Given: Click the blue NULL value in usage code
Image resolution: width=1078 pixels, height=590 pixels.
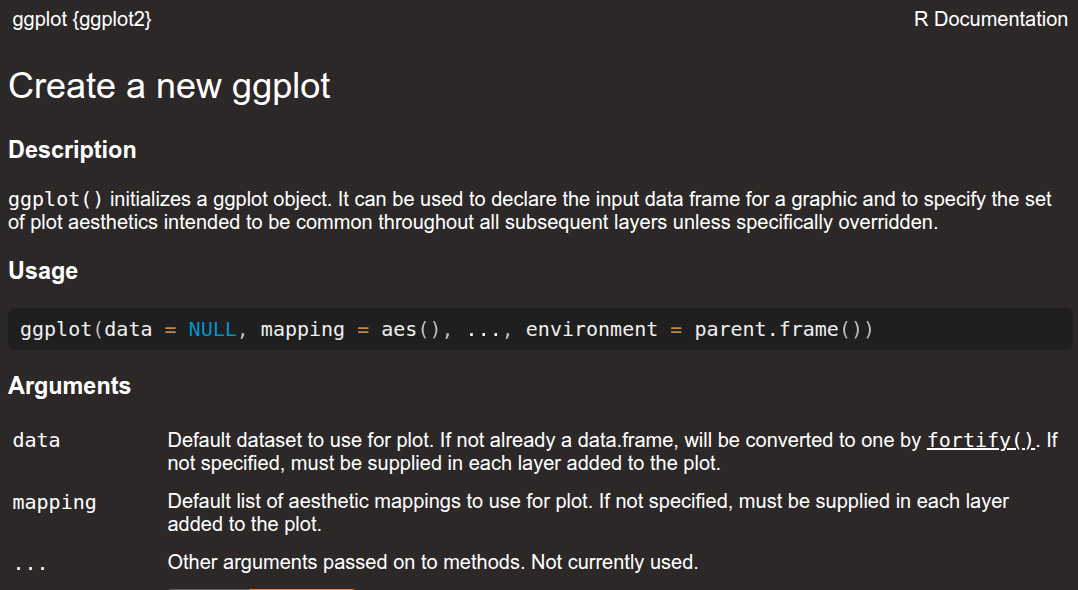Looking at the screenshot, I should click(x=212, y=329).
